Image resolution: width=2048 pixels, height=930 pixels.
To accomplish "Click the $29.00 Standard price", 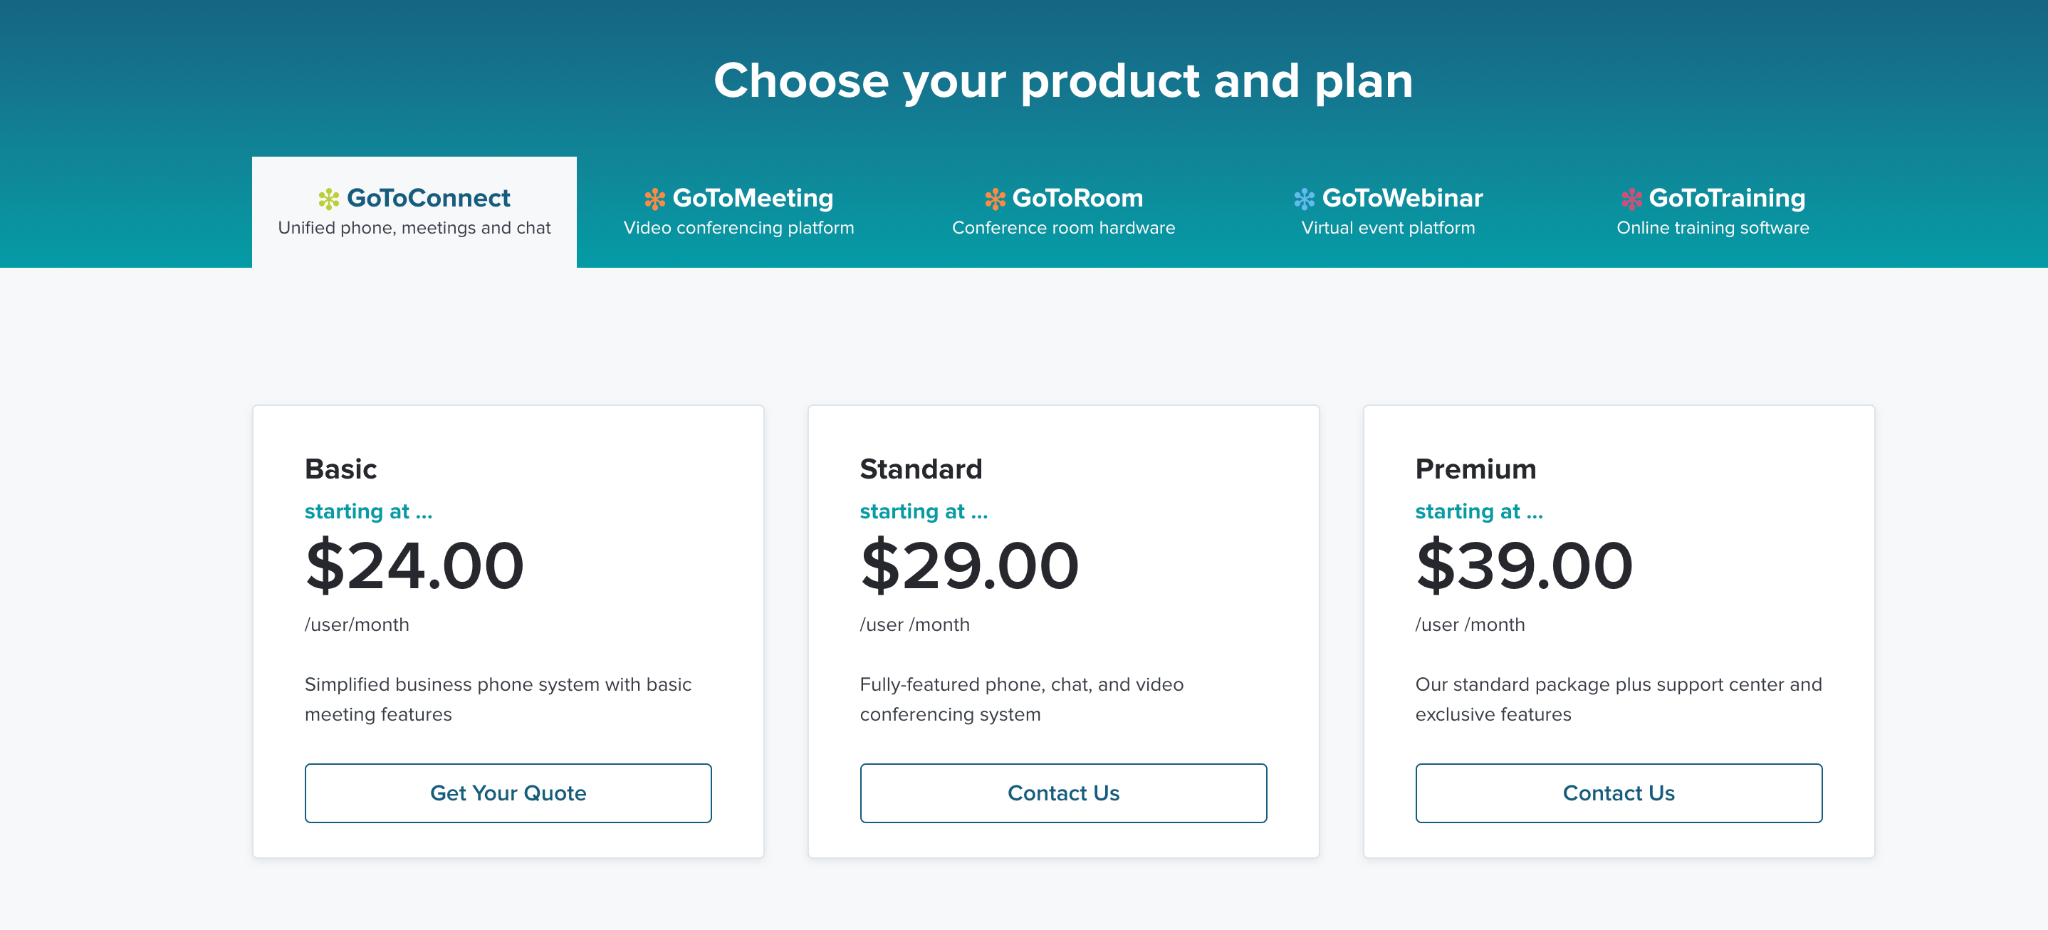I will [969, 566].
